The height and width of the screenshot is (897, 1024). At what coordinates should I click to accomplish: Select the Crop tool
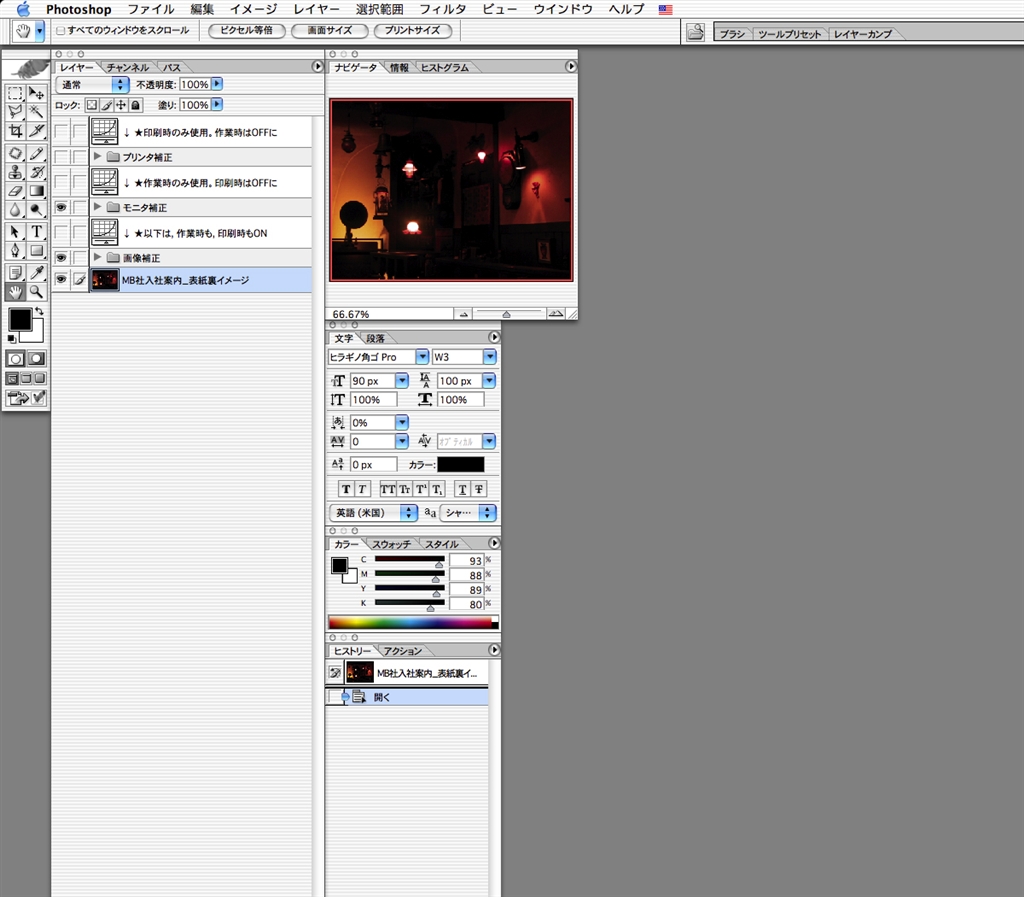point(15,132)
